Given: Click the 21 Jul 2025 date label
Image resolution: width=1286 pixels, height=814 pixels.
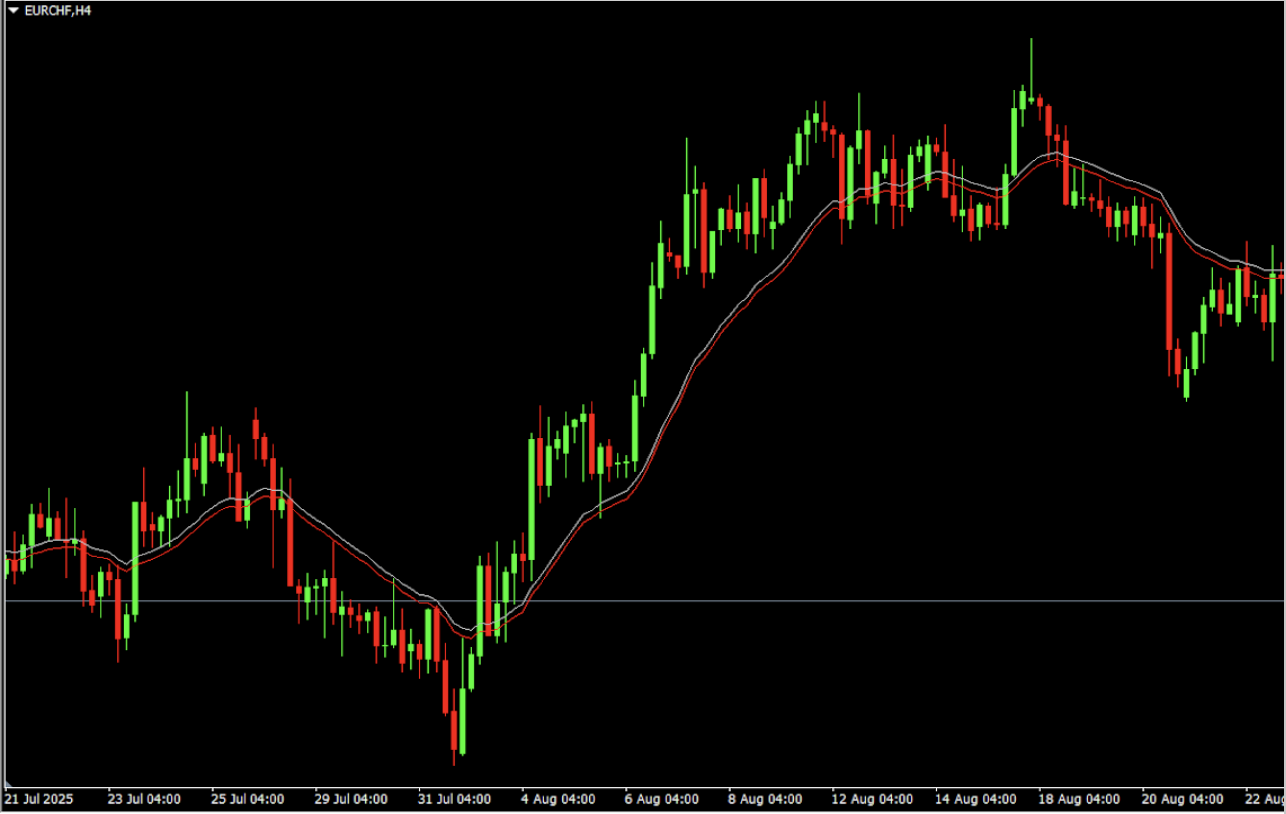Looking at the screenshot, I should (x=40, y=799).
